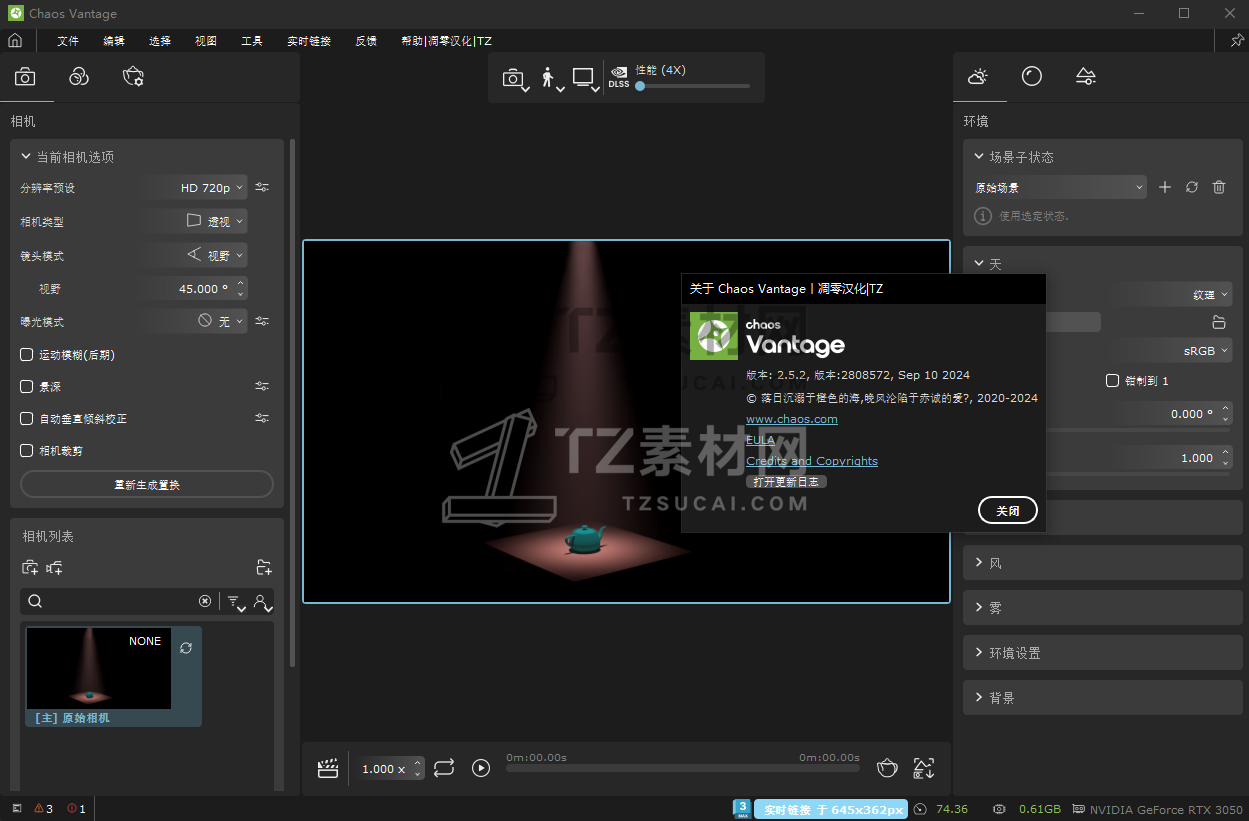
Task: Switch to the camera panel tab icon
Action: pyautogui.click(x=25, y=77)
